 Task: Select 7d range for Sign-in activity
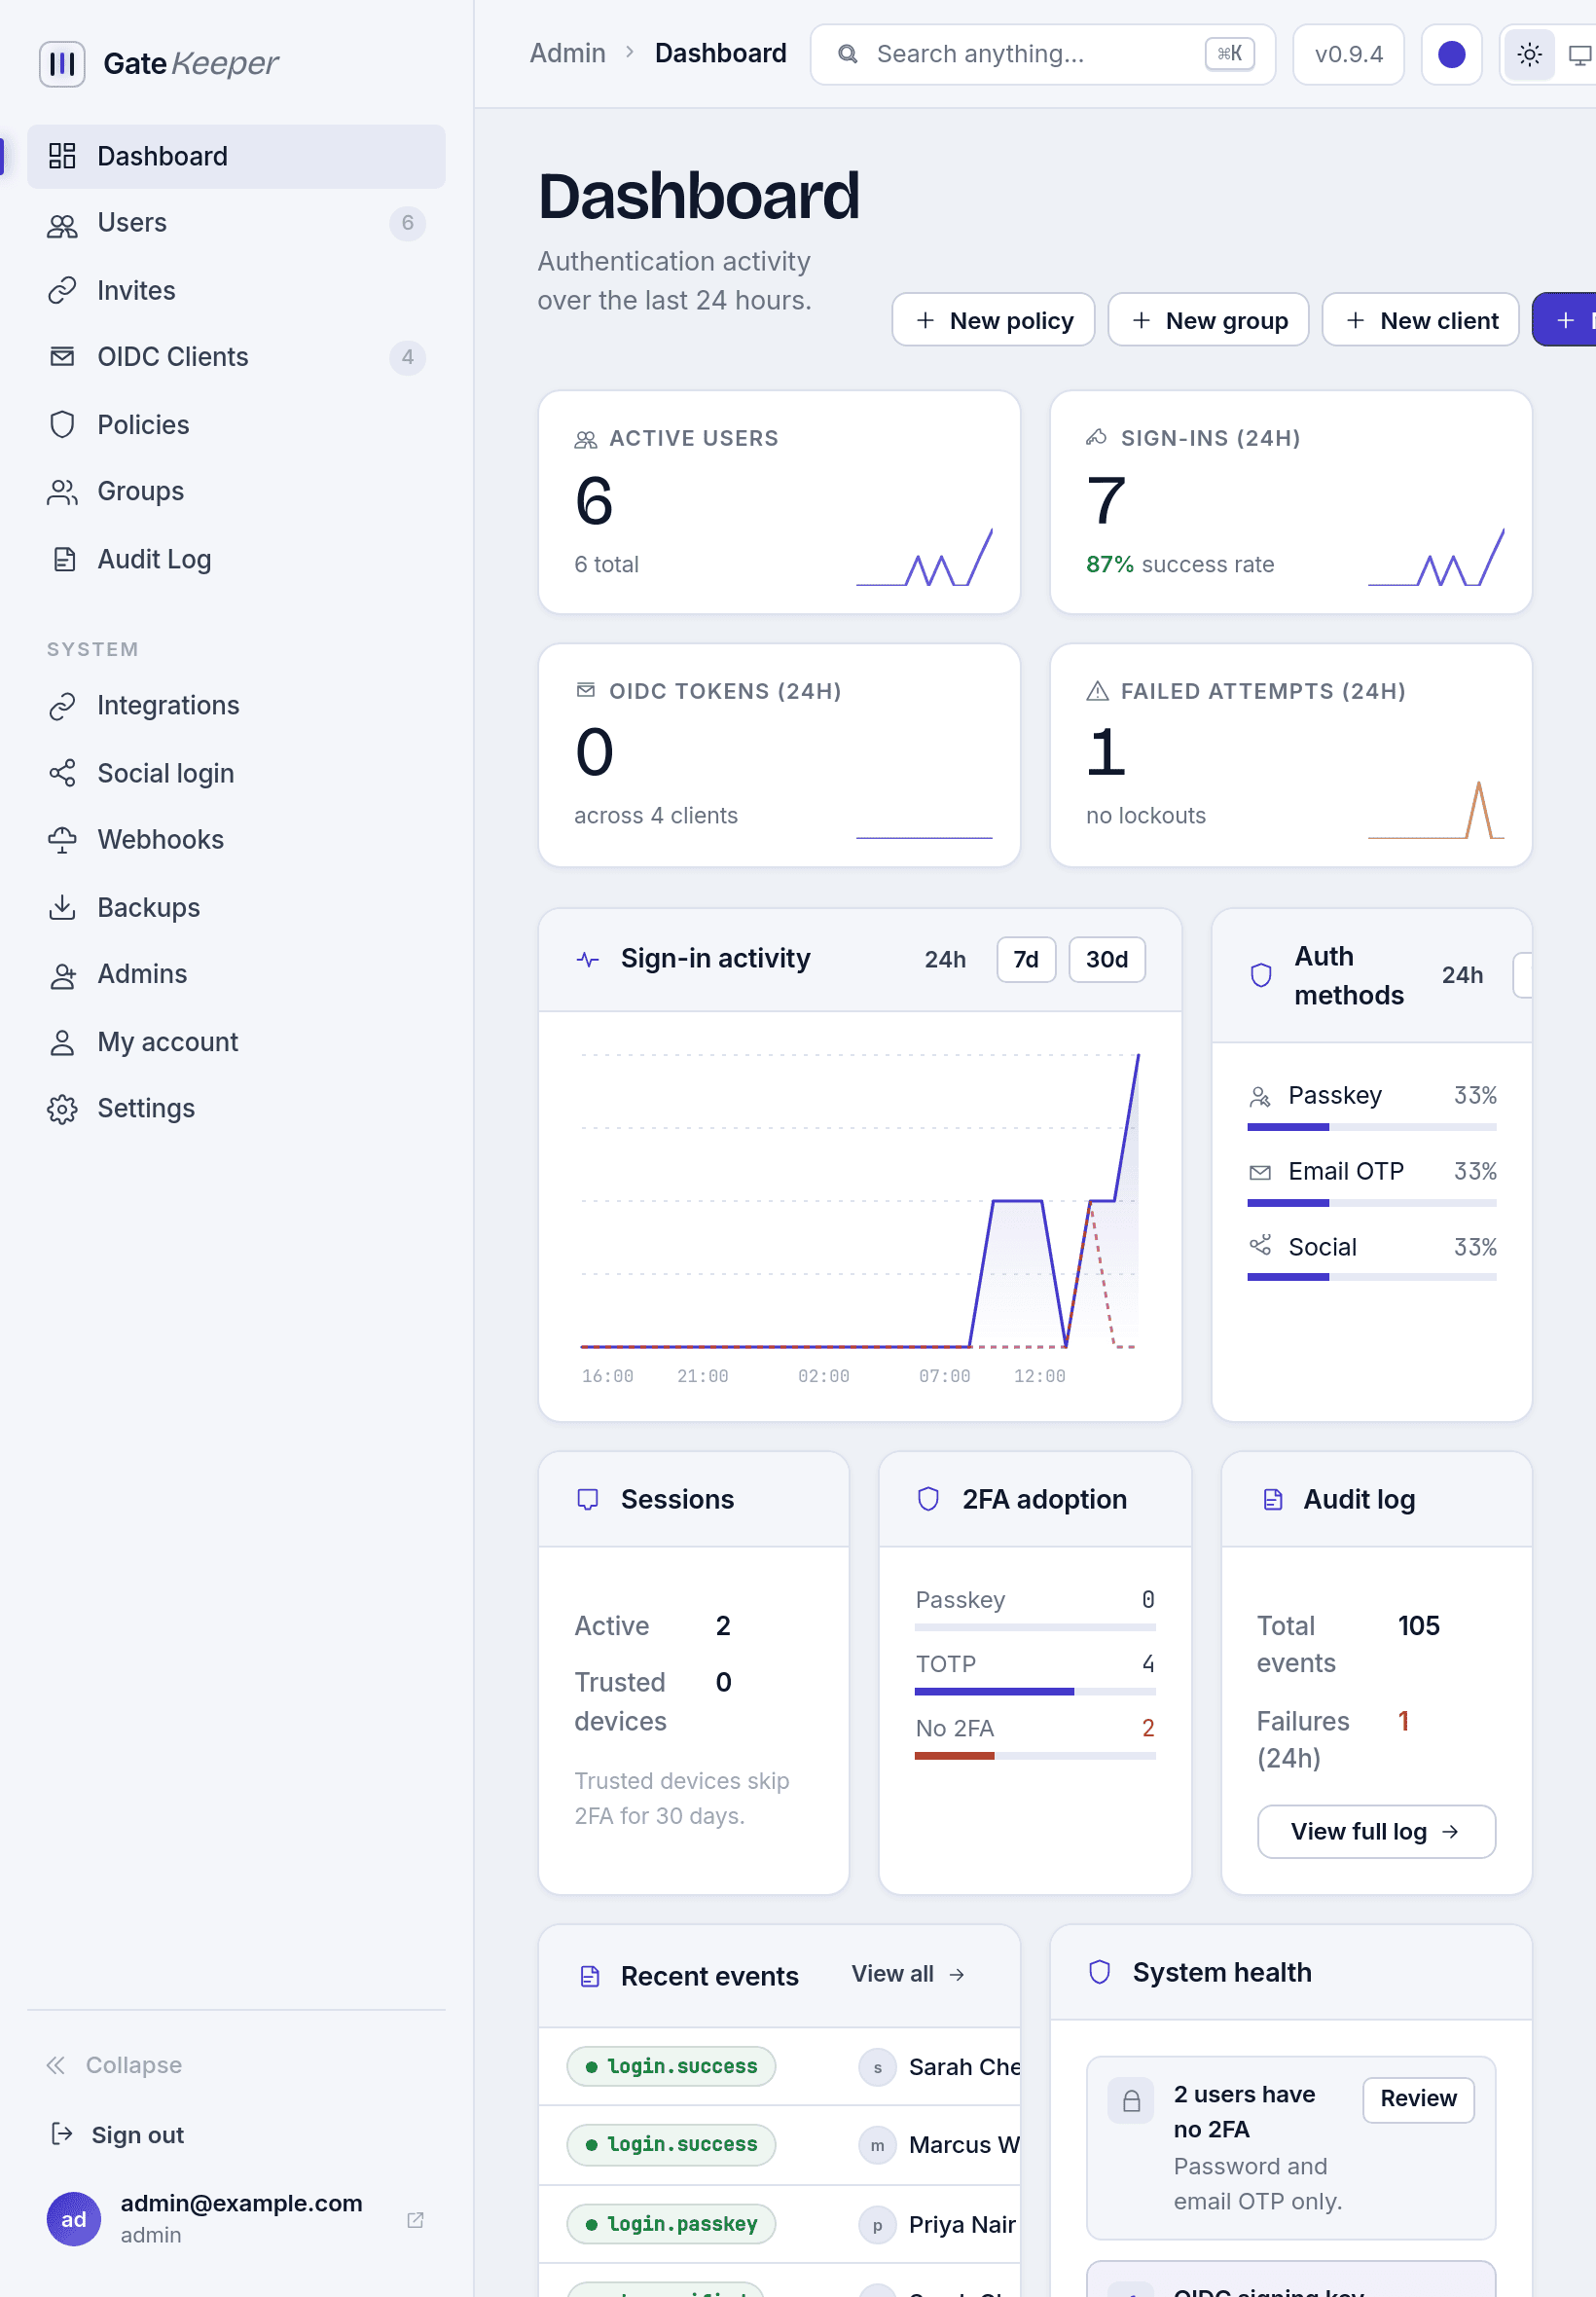pos(1026,960)
